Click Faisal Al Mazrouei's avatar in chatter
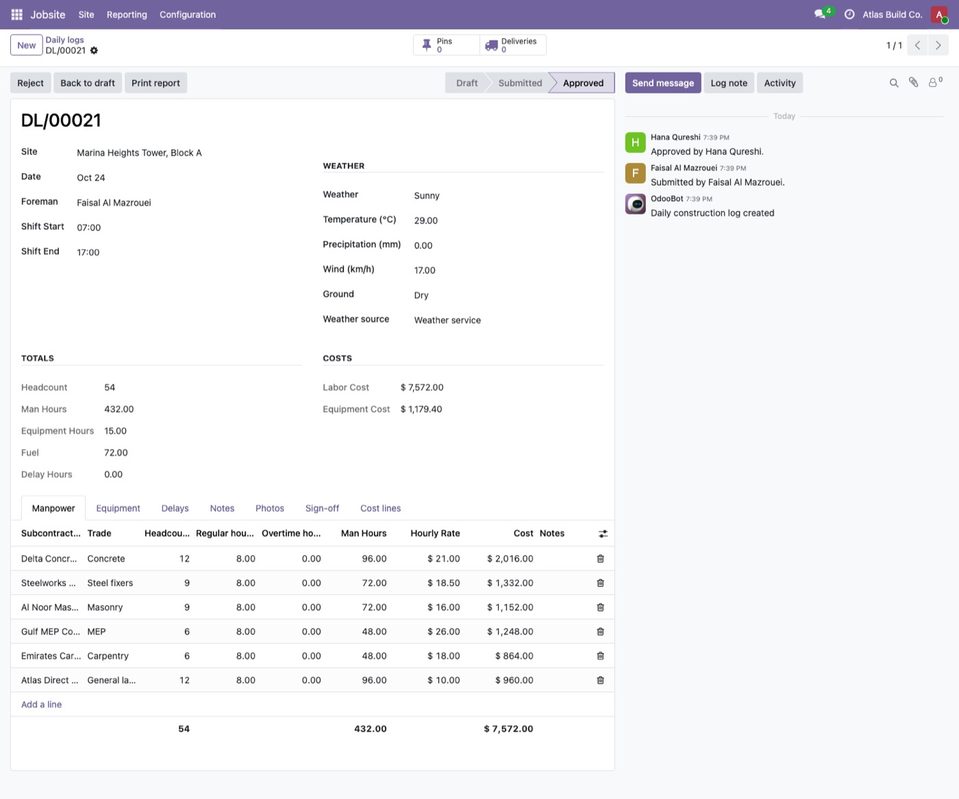The height and width of the screenshot is (799, 959). 635,173
